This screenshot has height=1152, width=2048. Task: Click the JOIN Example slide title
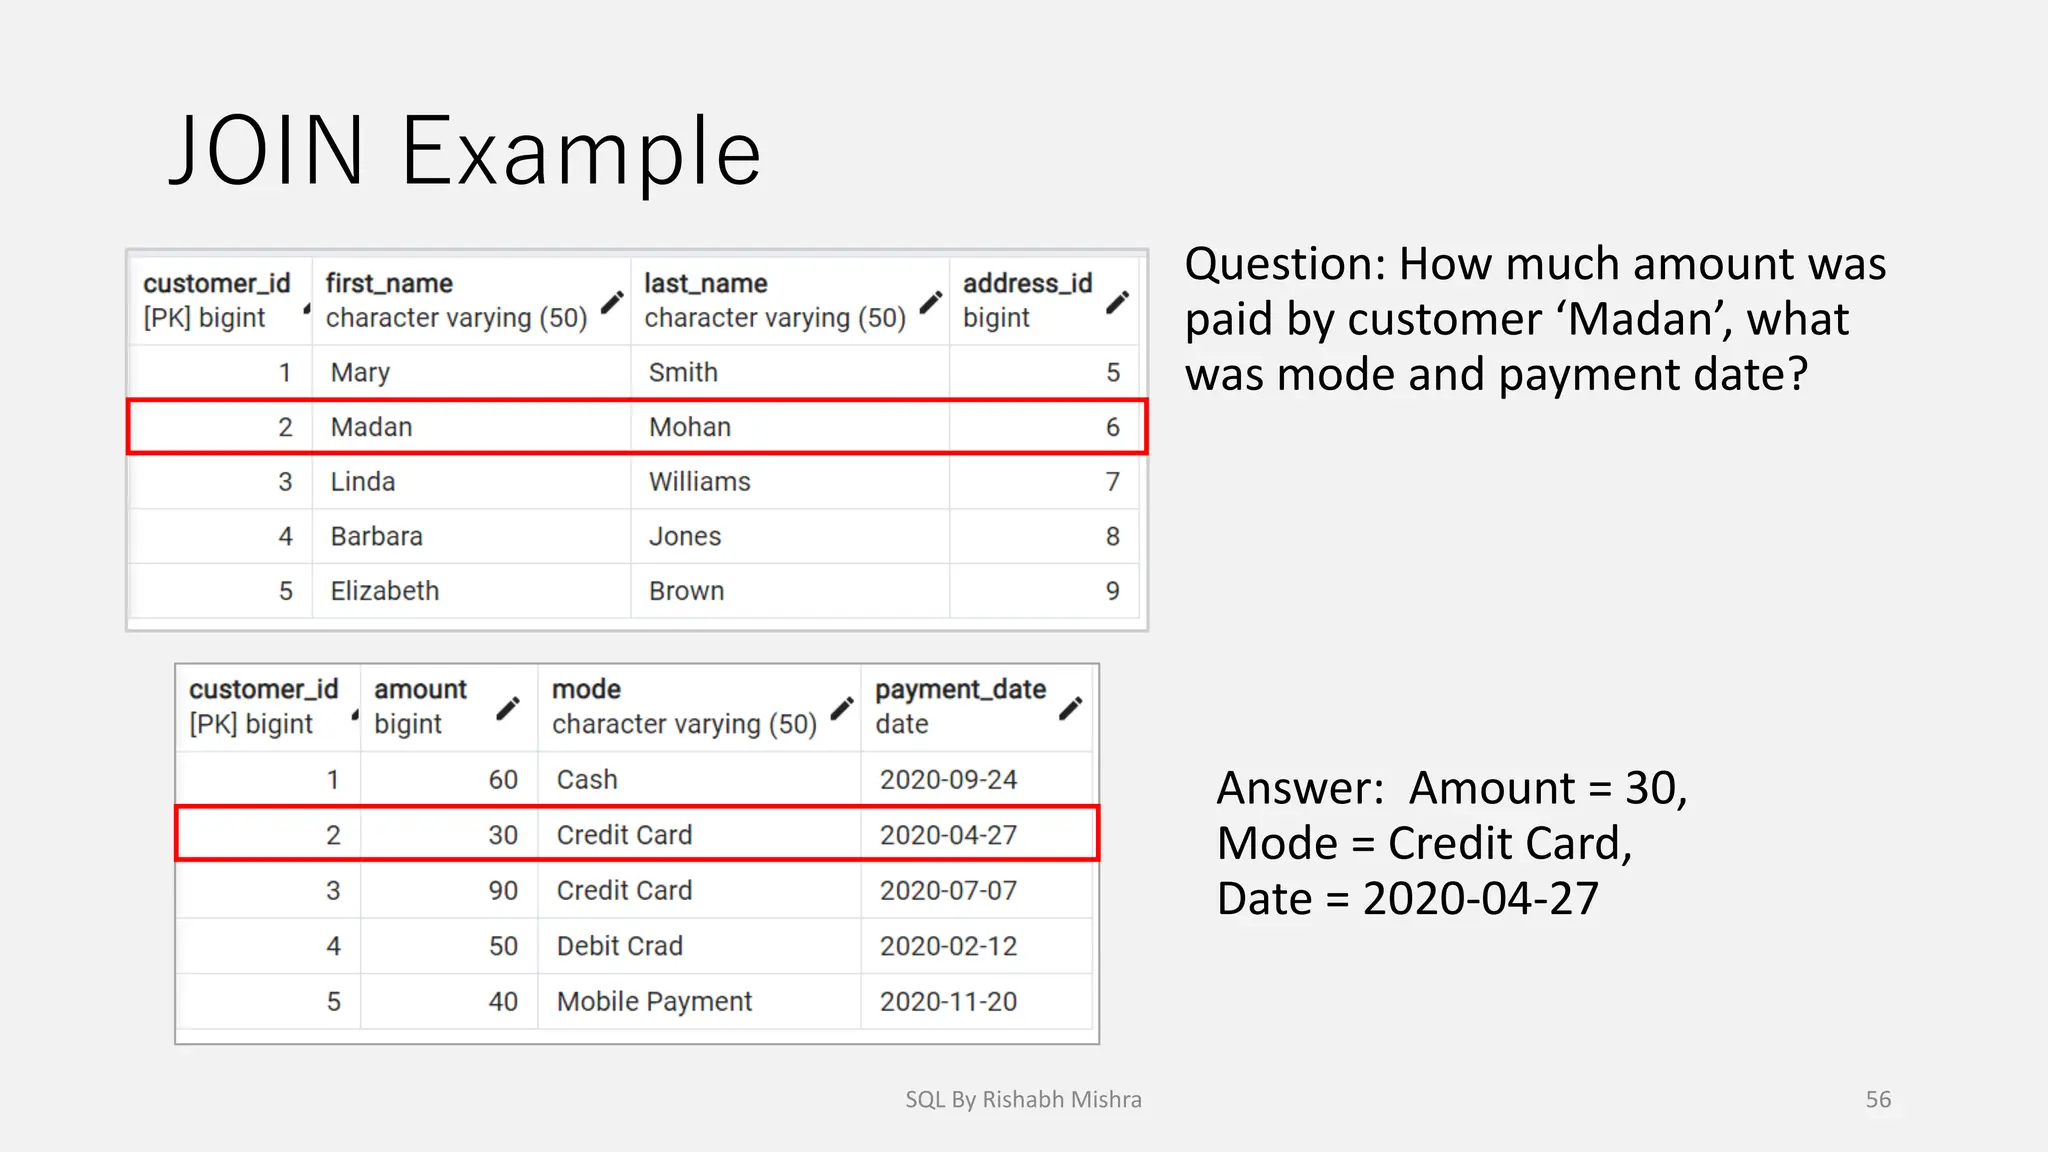click(465, 152)
